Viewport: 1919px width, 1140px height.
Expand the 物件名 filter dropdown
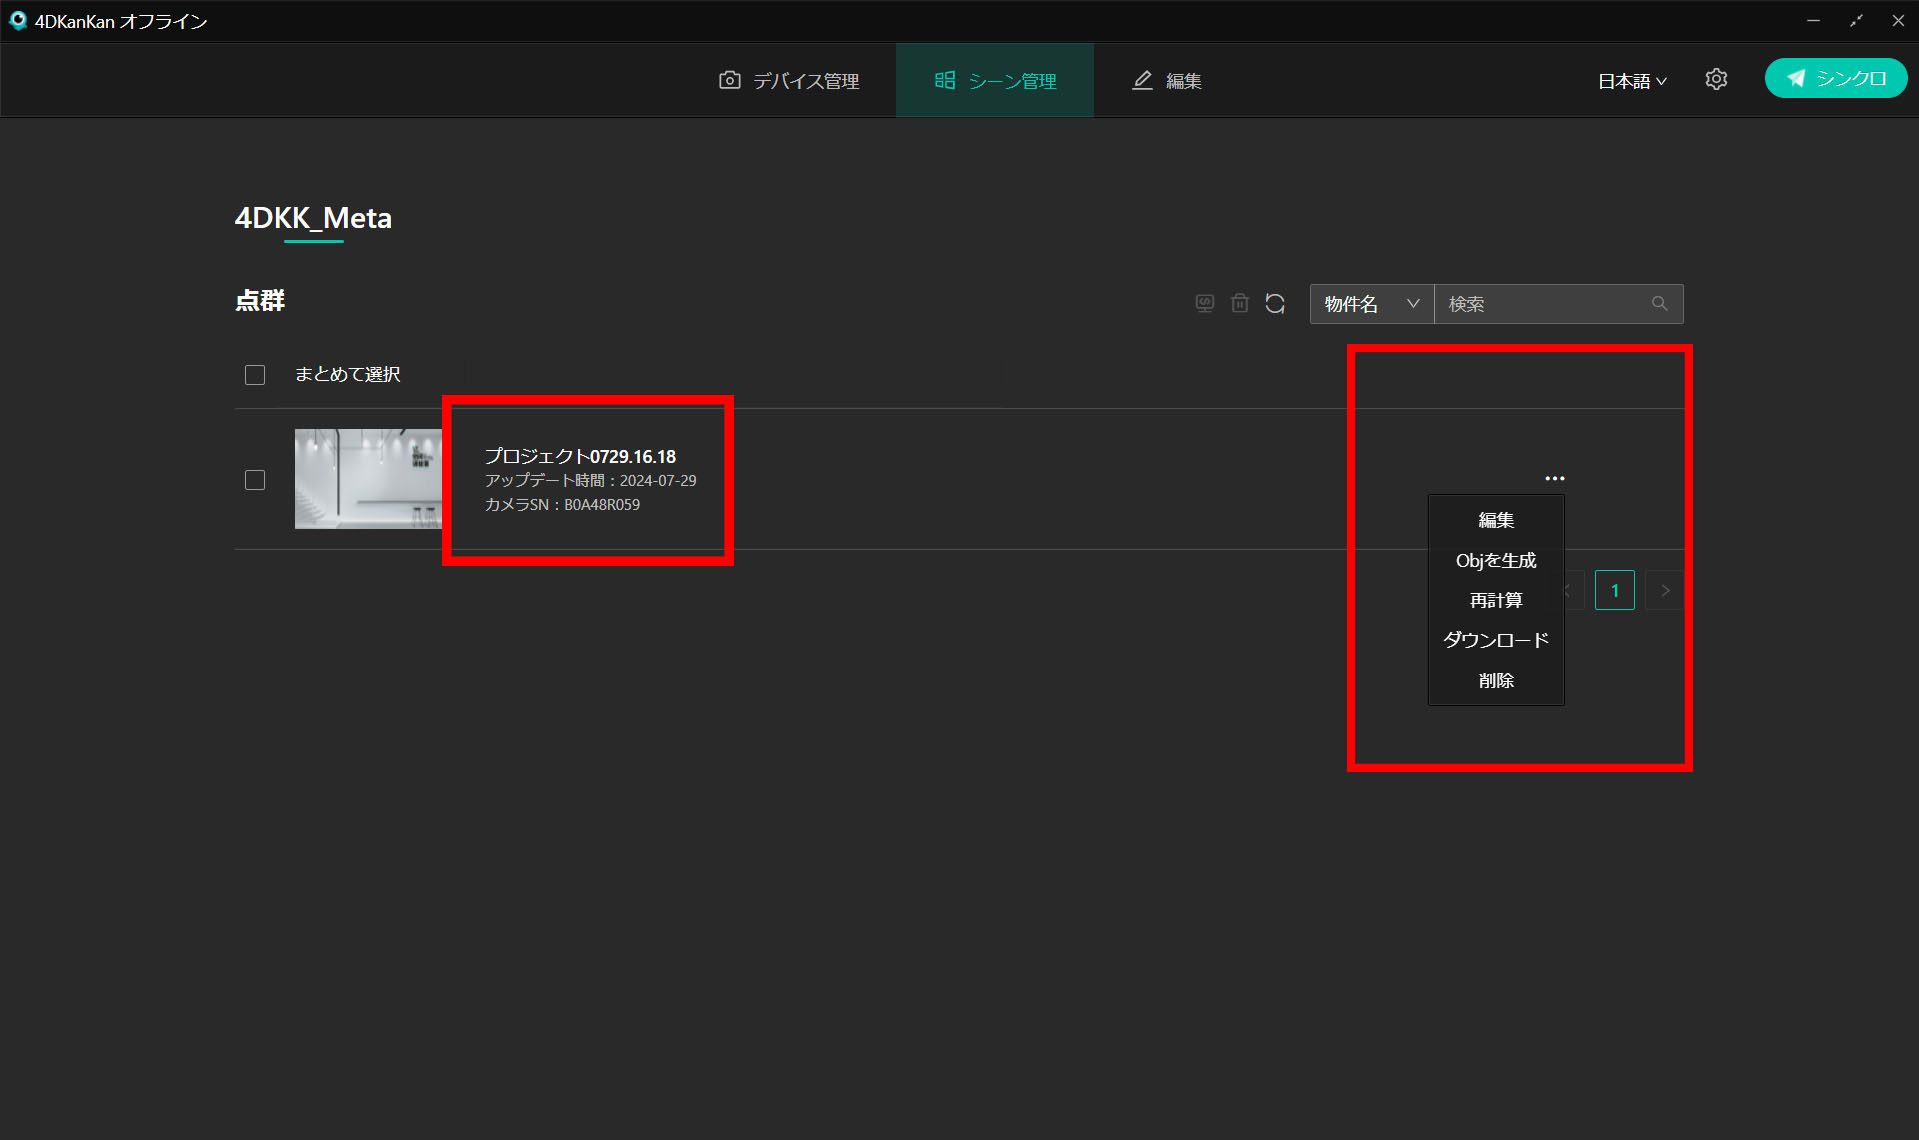[1371, 304]
